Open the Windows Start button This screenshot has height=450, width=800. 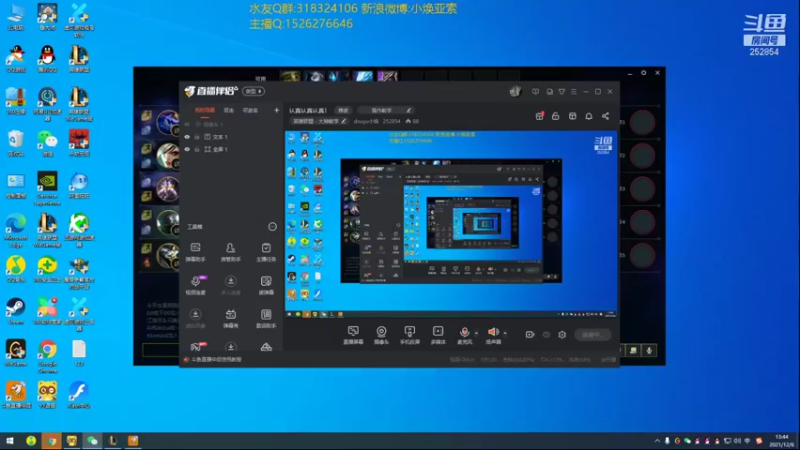10,441
